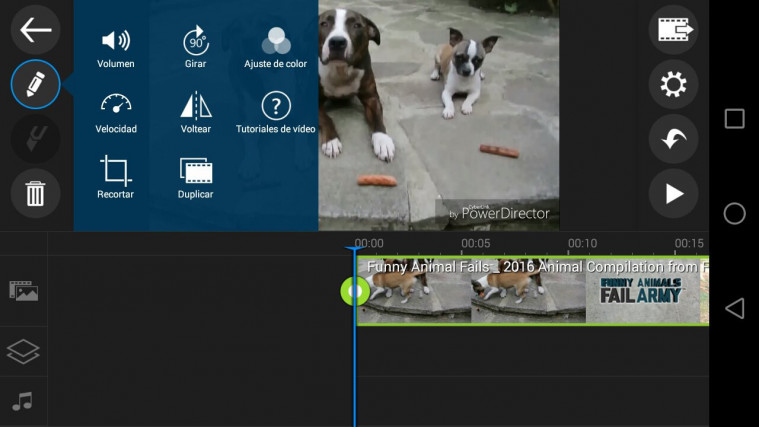The image size is (759, 427).
Task: Undo the last action
Action: pyautogui.click(x=673, y=139)
